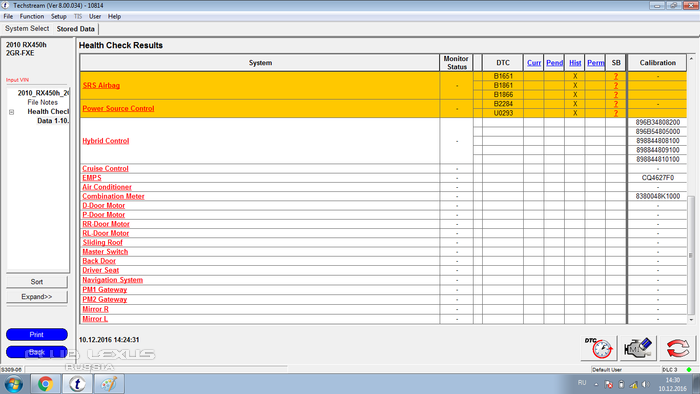Open the Cruise Control link

click(x=105, y=169)
